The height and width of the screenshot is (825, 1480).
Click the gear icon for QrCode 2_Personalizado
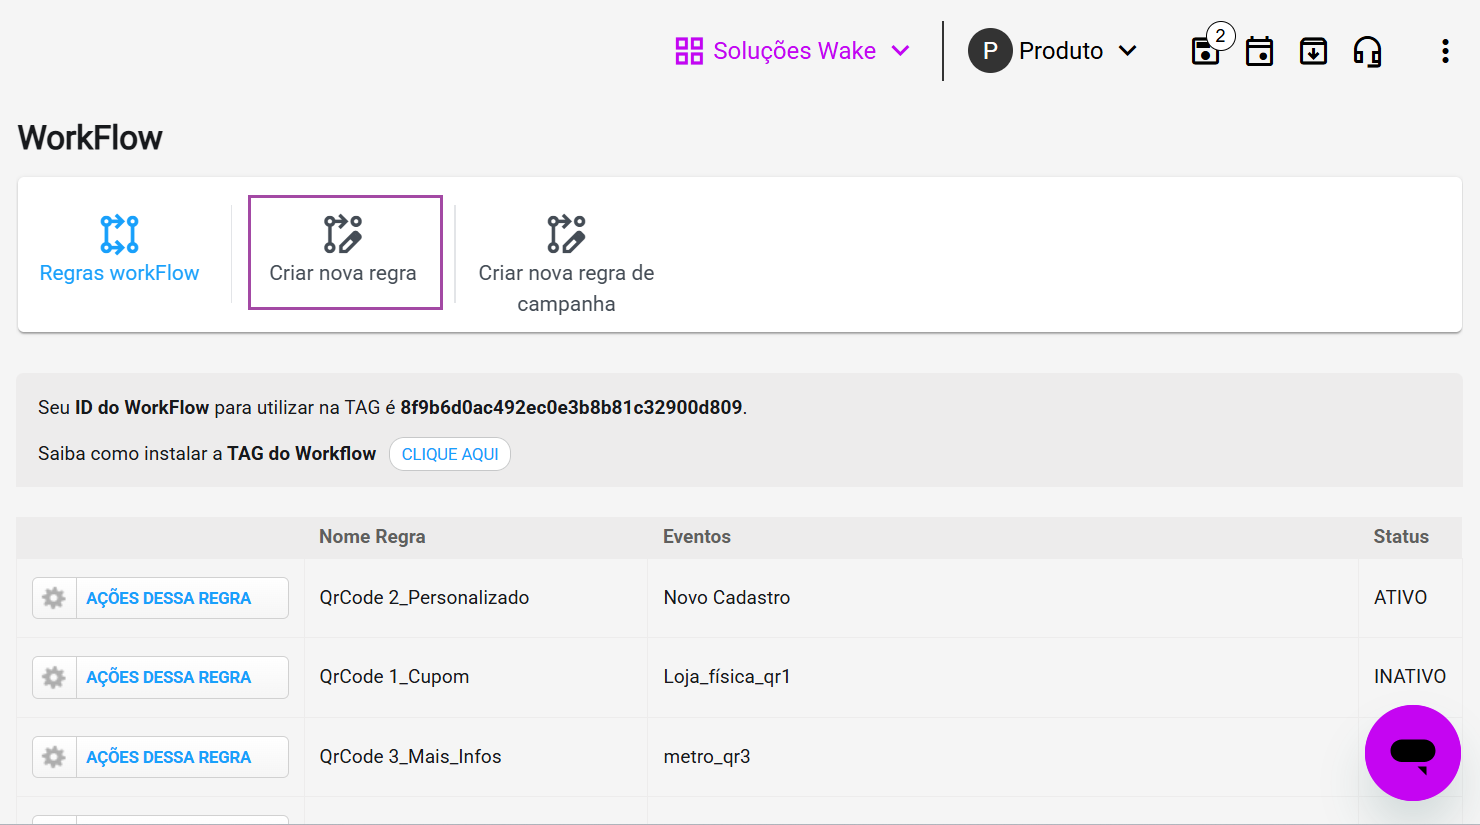[x=54, y=598]
